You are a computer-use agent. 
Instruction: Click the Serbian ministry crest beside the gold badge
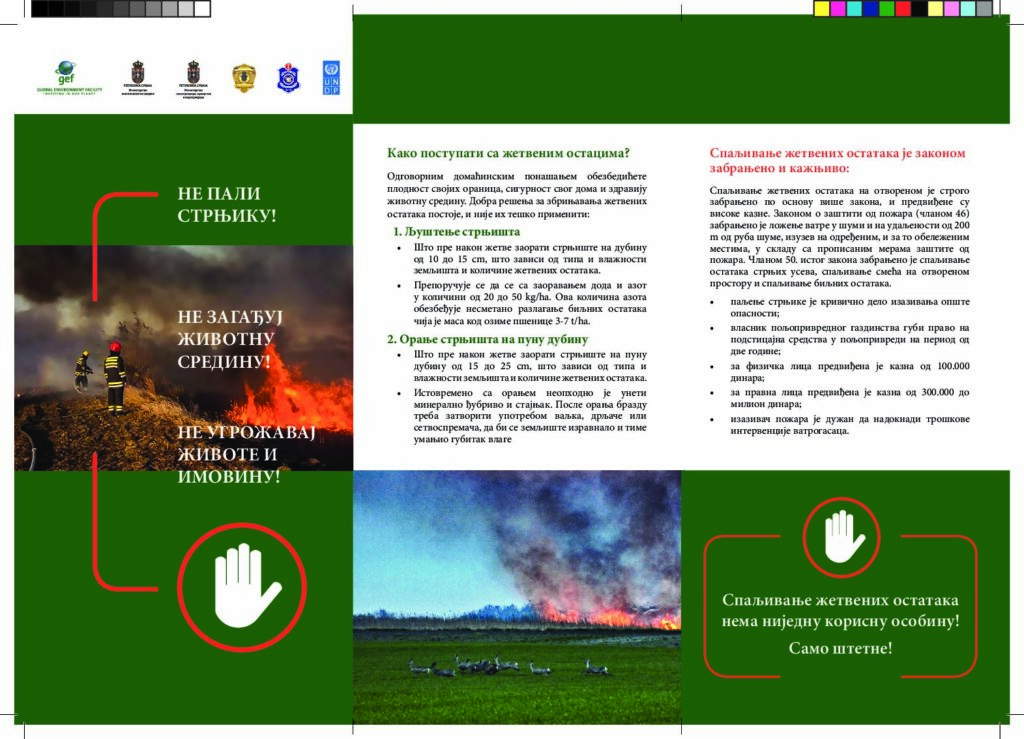[x=193, y=79]
